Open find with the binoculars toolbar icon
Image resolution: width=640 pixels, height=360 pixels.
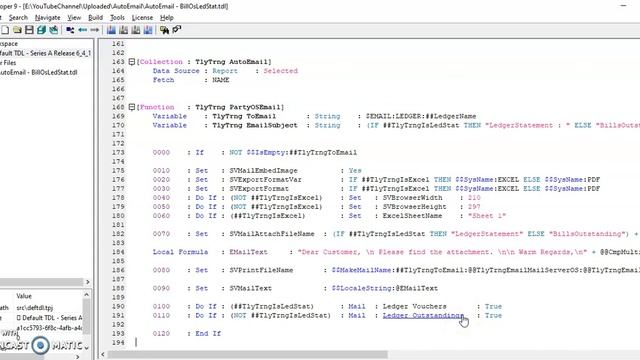(164, 30)
